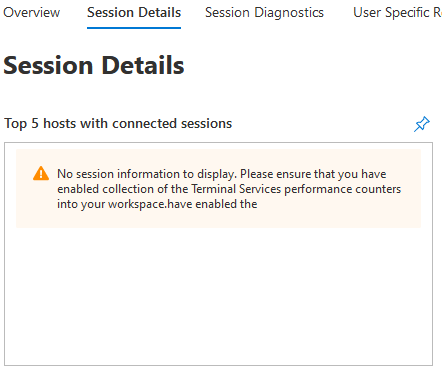Pin the Top 5 hosts chart

(x=422, y=124)
